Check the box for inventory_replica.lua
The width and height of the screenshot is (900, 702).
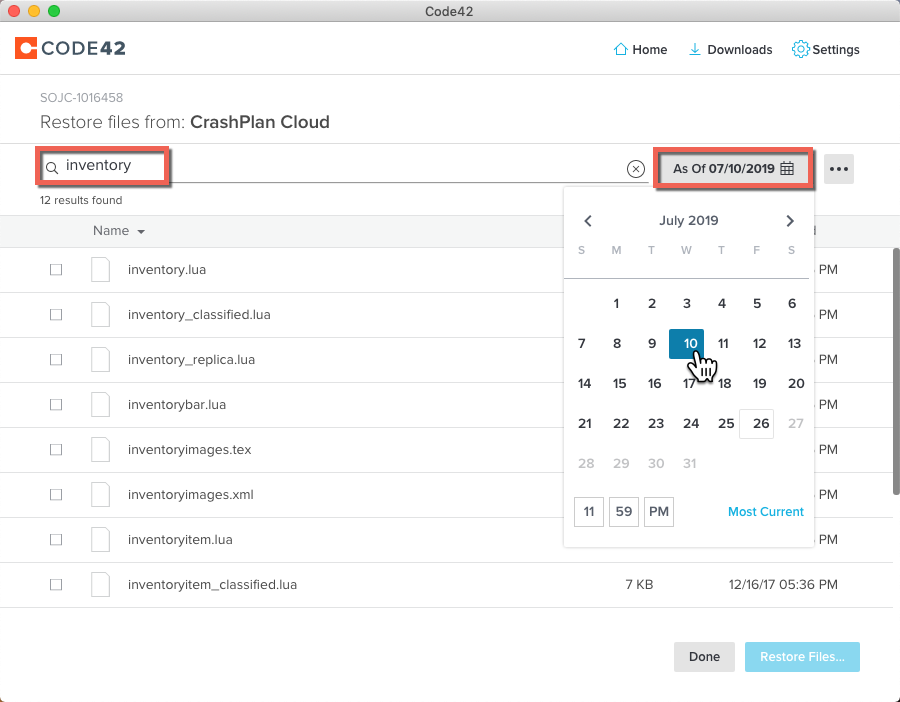56,359
